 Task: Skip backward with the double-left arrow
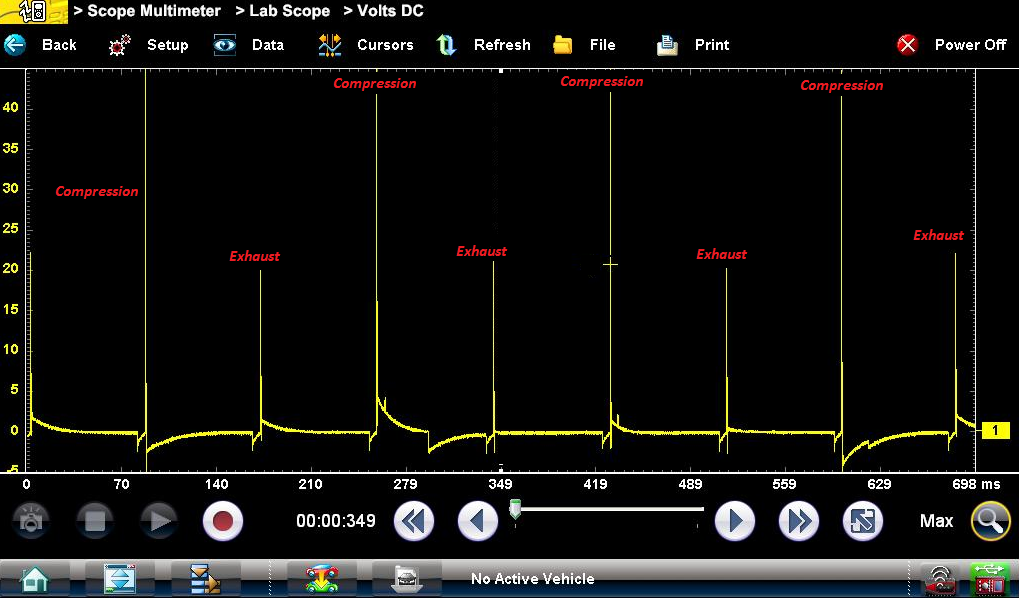(414, 521)
